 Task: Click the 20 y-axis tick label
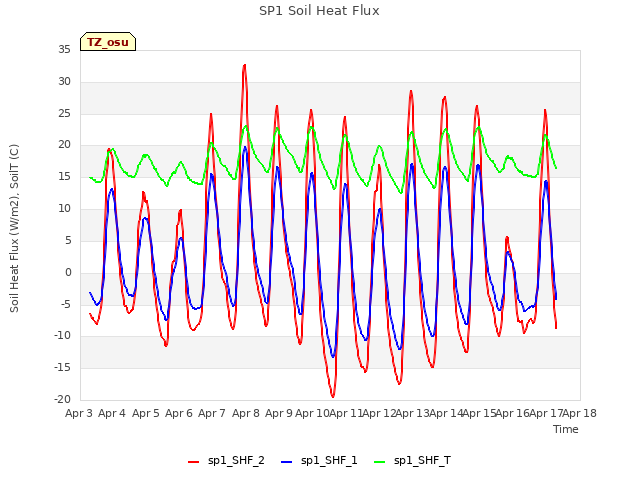point(64,145)
